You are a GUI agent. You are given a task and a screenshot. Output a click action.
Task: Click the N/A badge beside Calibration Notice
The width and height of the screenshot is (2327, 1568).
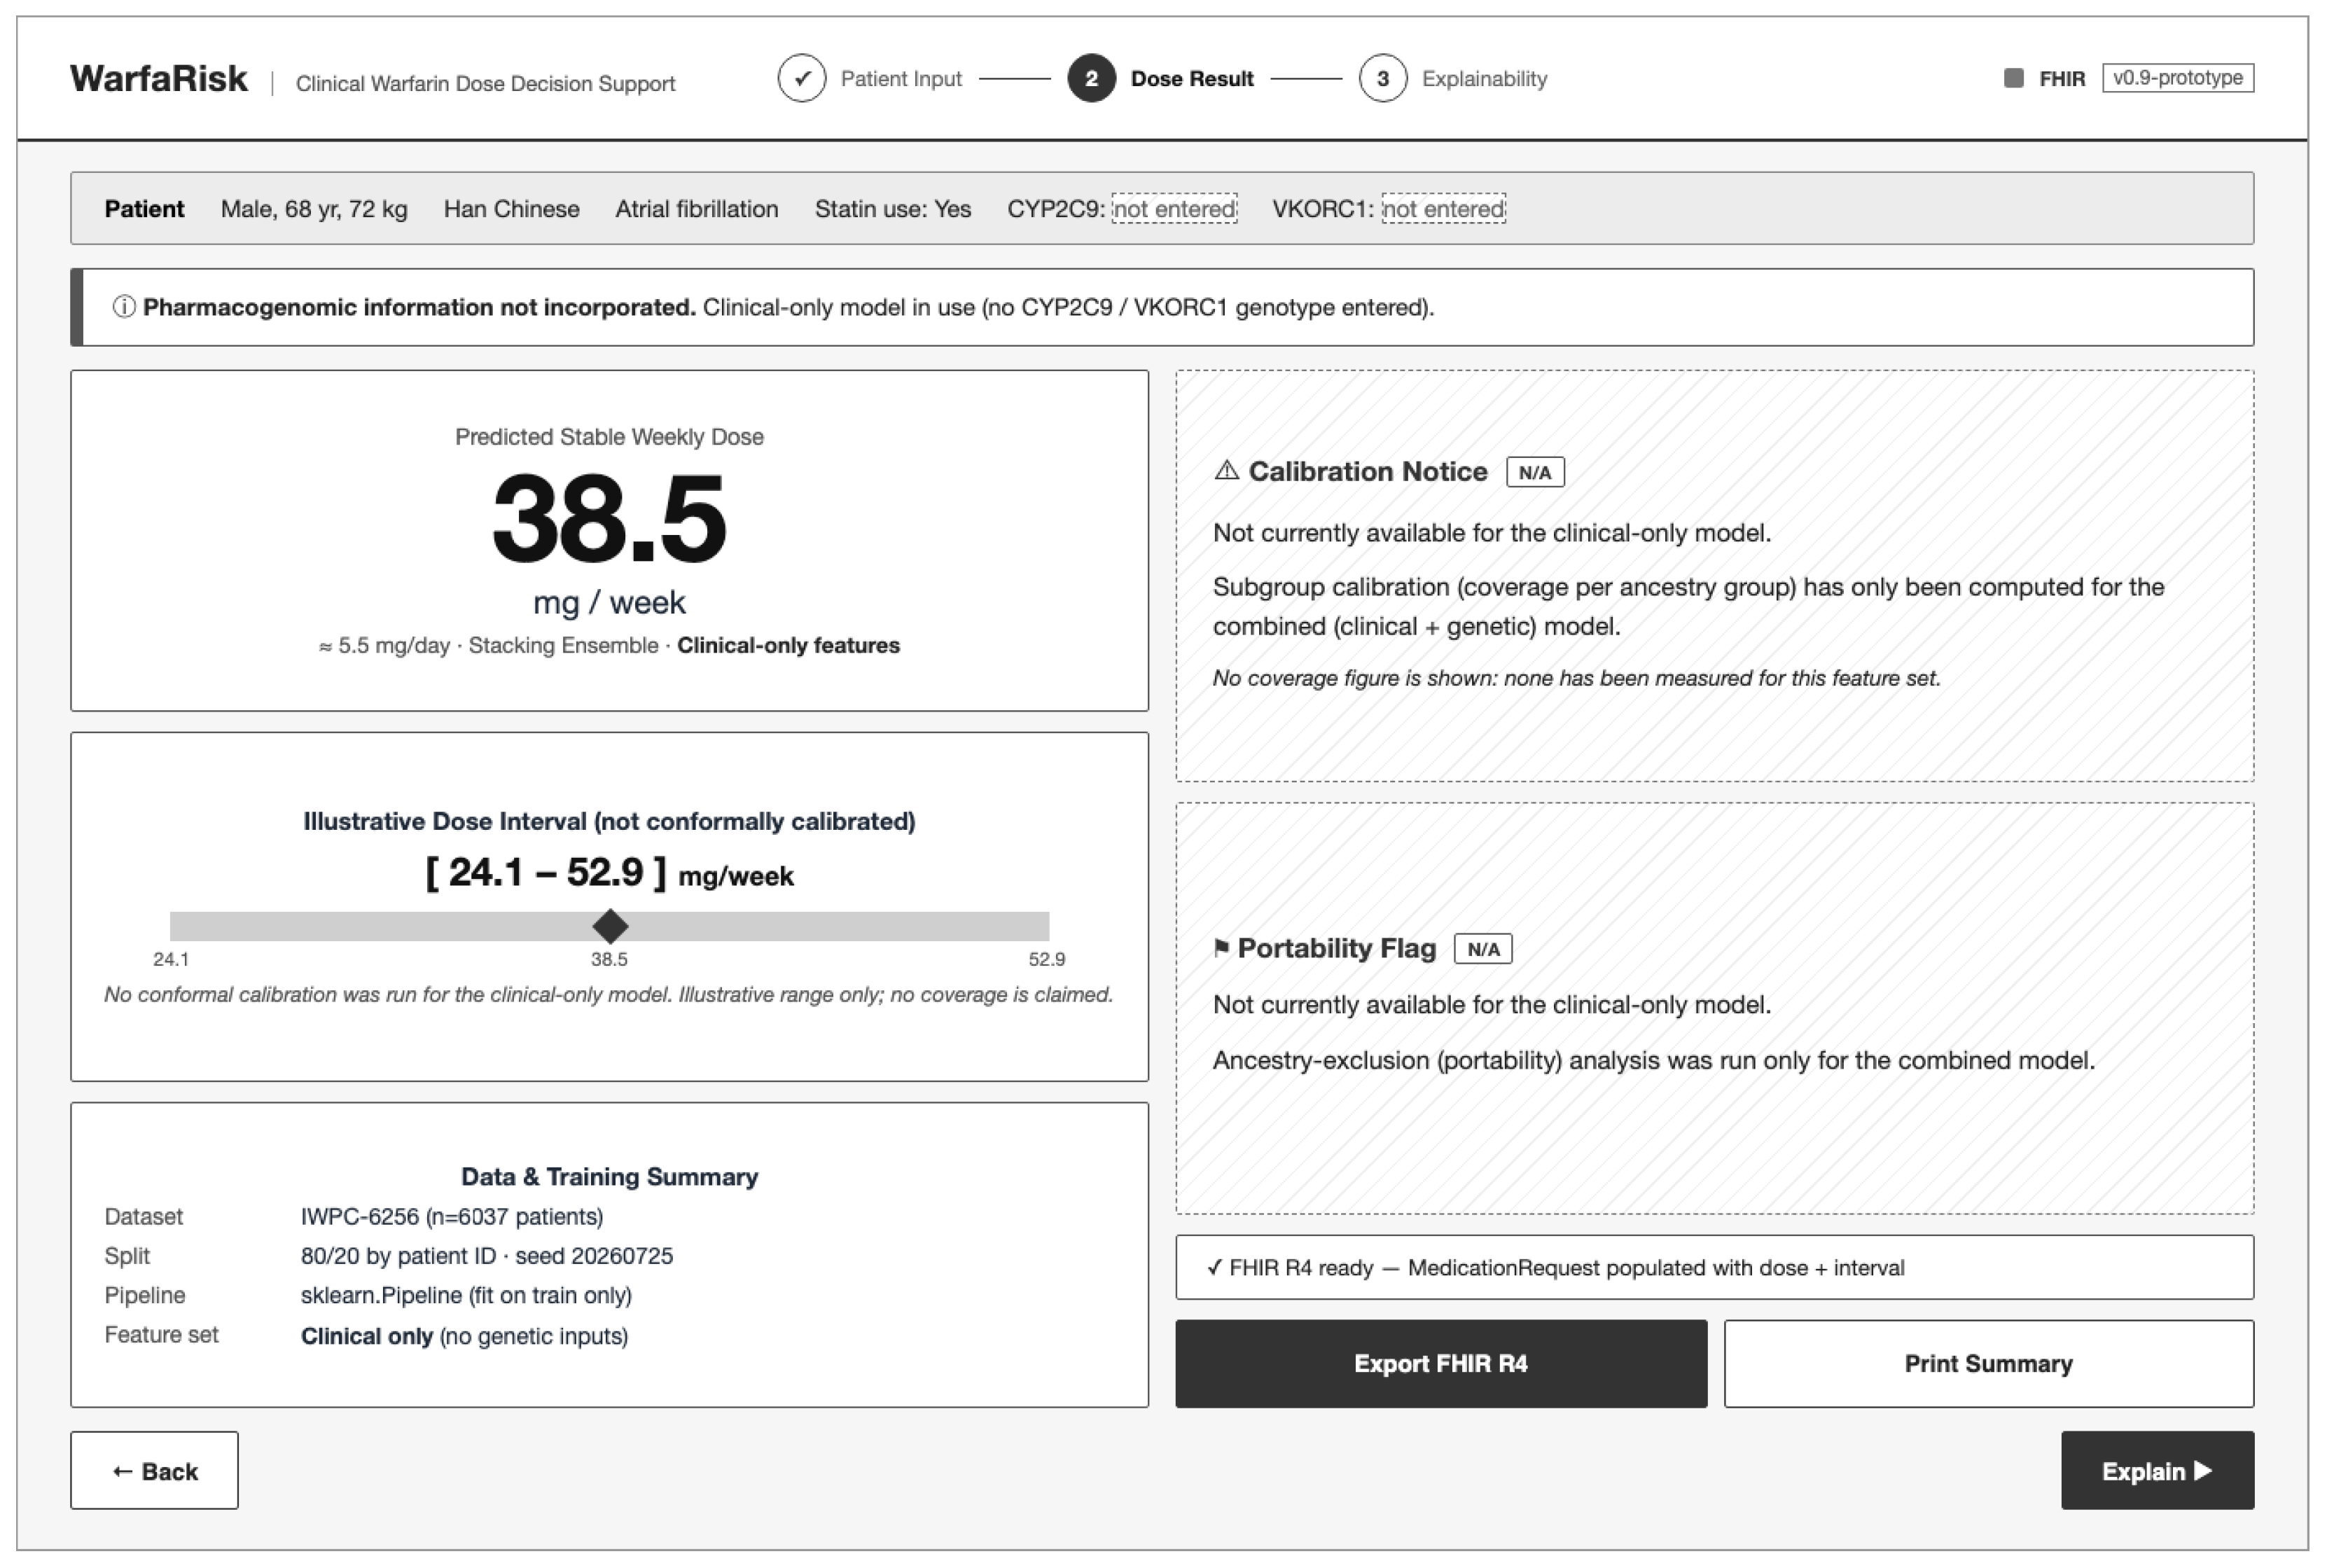1535,472
